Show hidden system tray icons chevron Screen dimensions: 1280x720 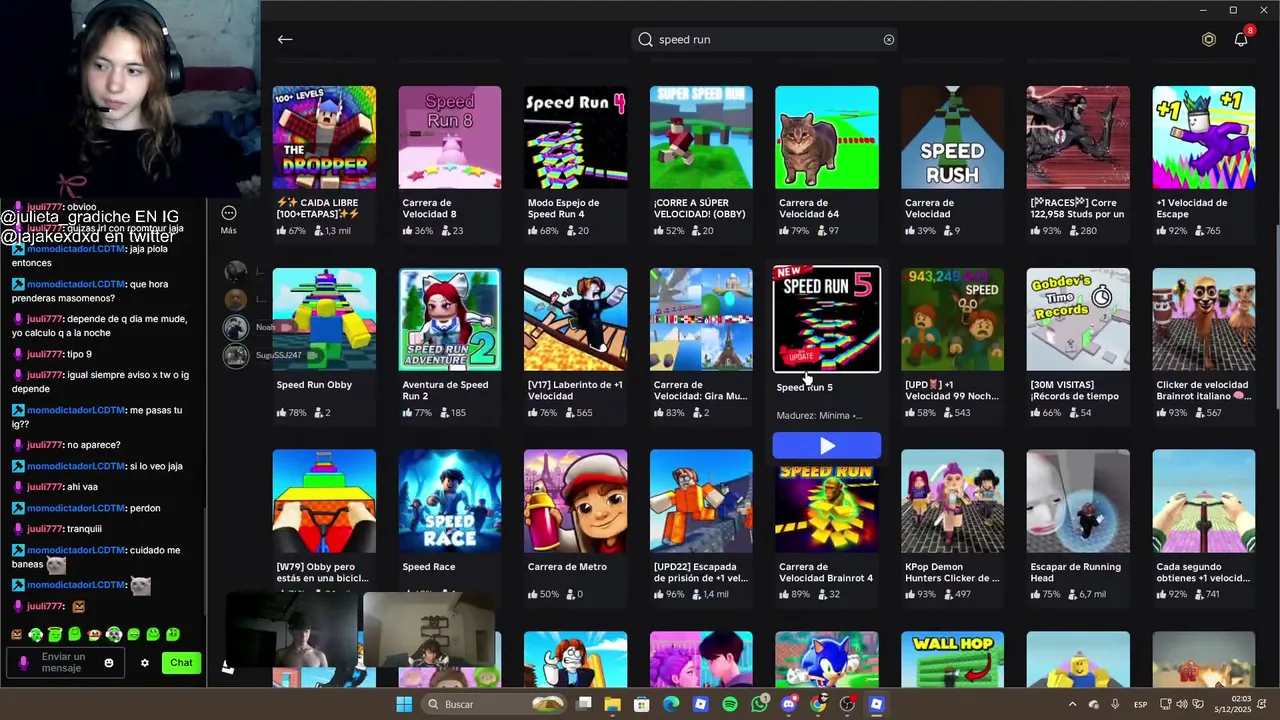click(1073, 704)
